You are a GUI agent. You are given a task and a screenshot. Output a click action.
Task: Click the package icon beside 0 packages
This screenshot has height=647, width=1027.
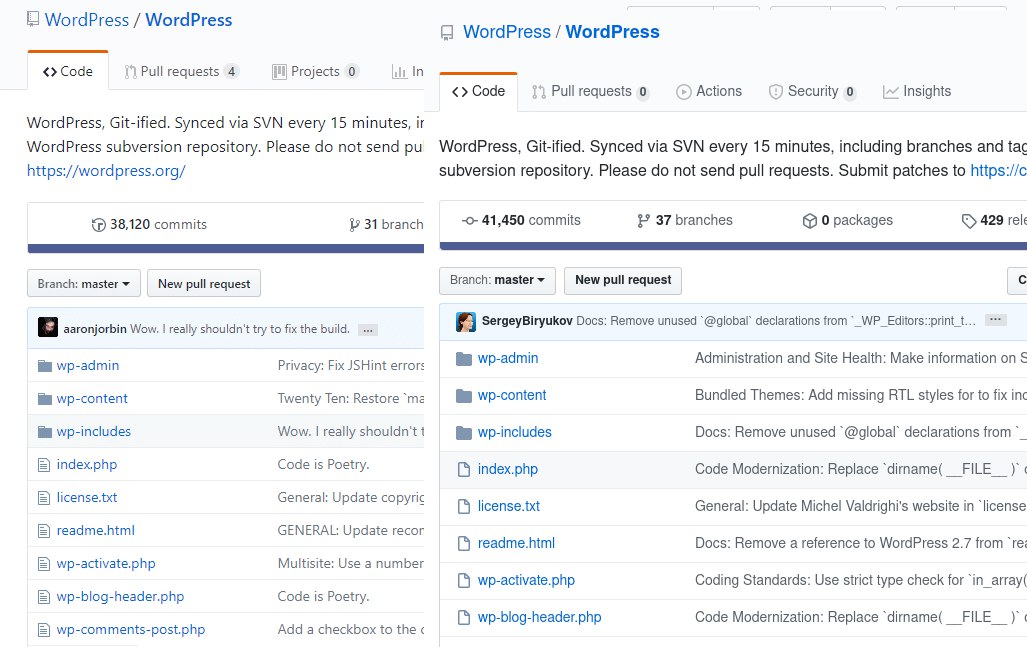click(x=810, y=221)
